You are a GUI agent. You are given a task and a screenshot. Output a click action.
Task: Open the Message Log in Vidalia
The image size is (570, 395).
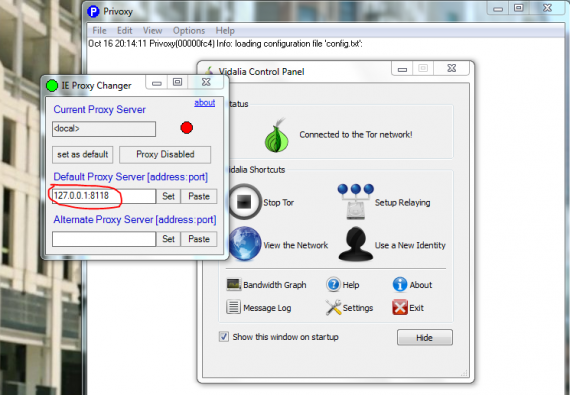[x=259, y=307]
